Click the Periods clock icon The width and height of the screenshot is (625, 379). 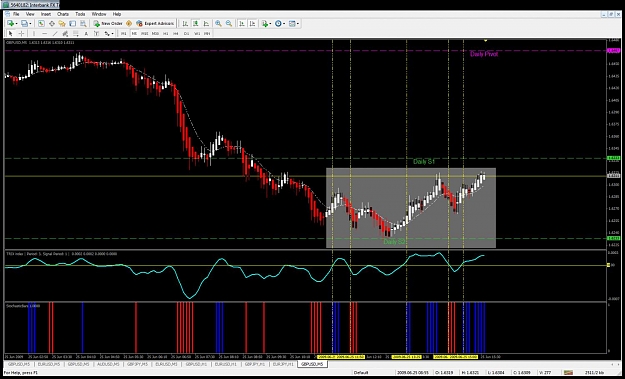[x=278, y=24]
